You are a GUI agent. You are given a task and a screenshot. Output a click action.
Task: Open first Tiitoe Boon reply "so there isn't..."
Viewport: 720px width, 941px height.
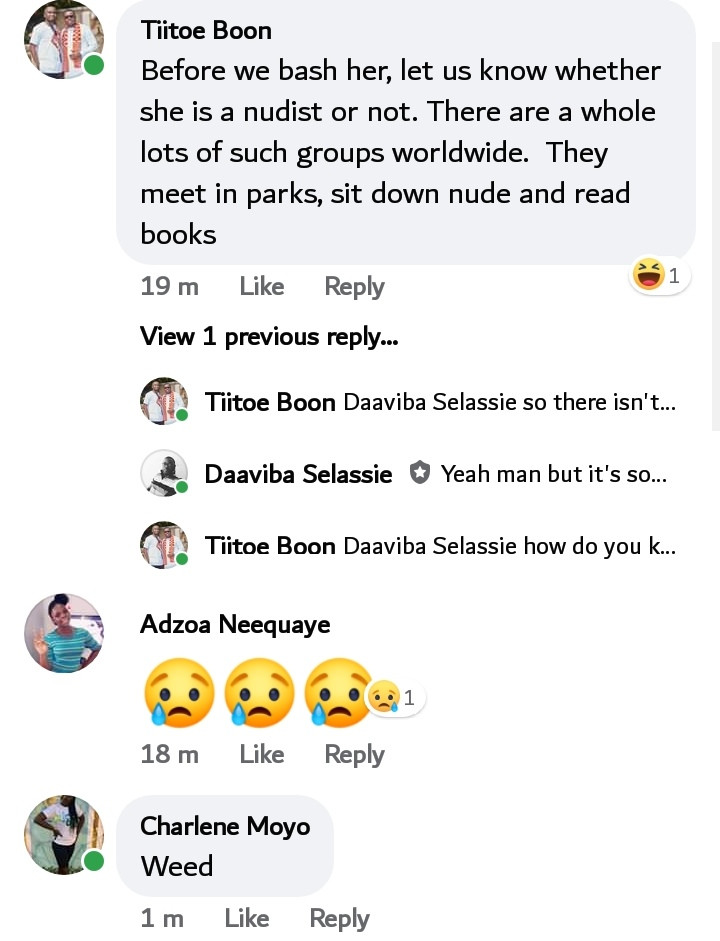(x=440, y=401)
